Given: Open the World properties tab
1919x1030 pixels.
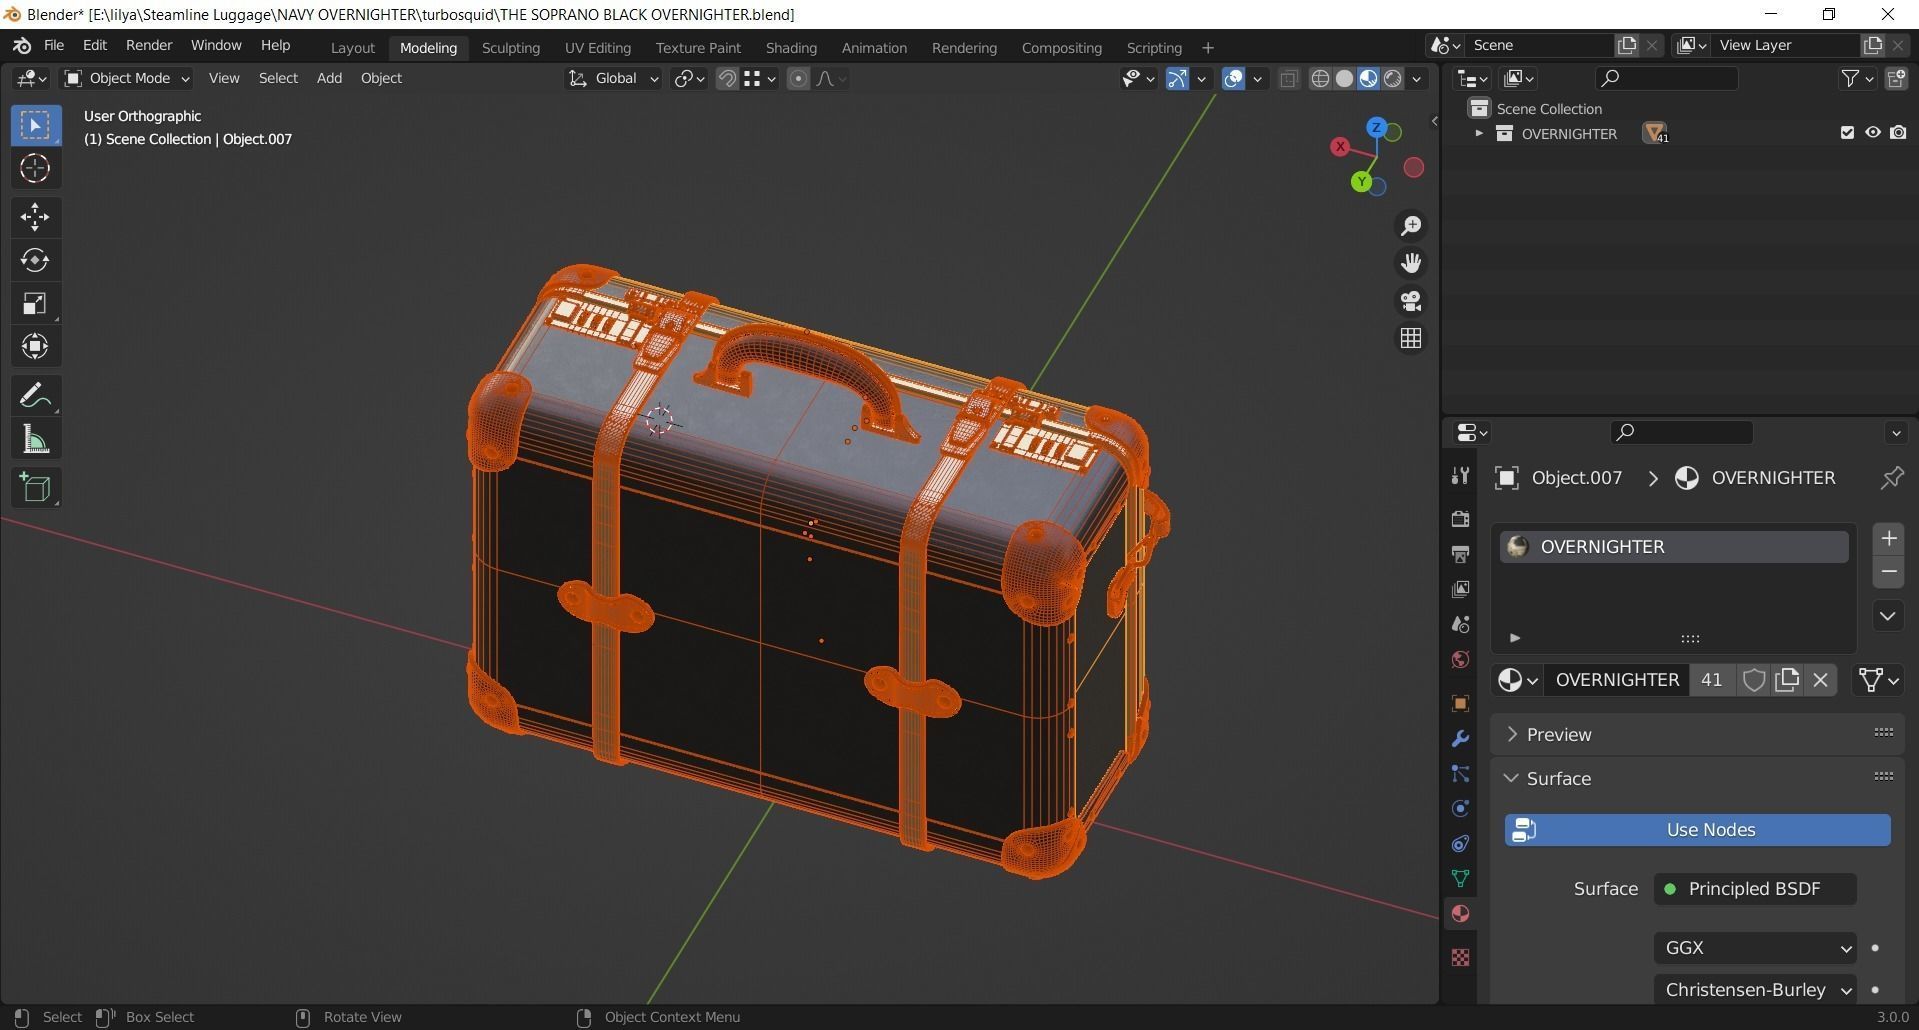Looking at the screenshot, I should pos(1460,660).
